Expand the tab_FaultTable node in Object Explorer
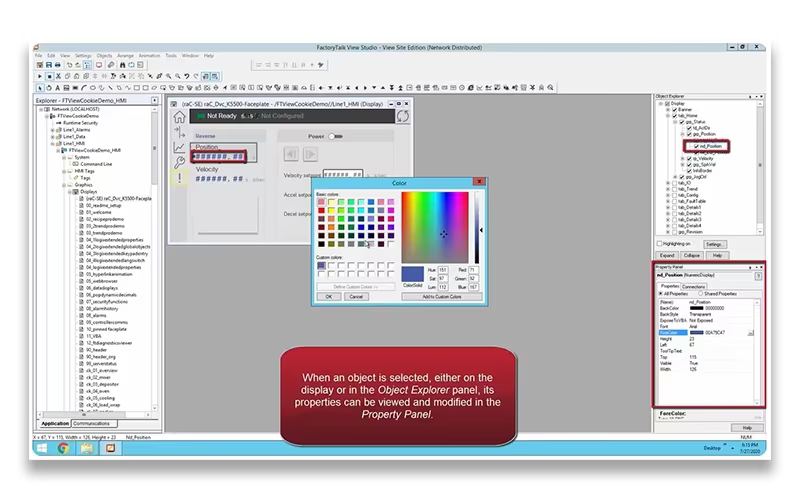This screenshot has width=800, height=500. click(668, 201)
